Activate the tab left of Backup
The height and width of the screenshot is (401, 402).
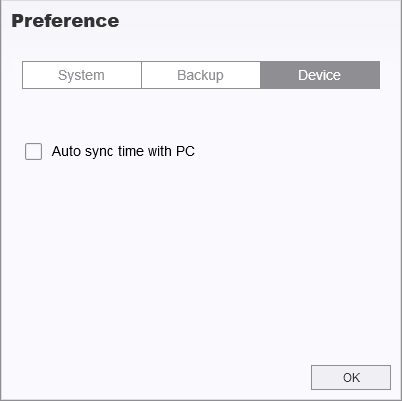82,75
